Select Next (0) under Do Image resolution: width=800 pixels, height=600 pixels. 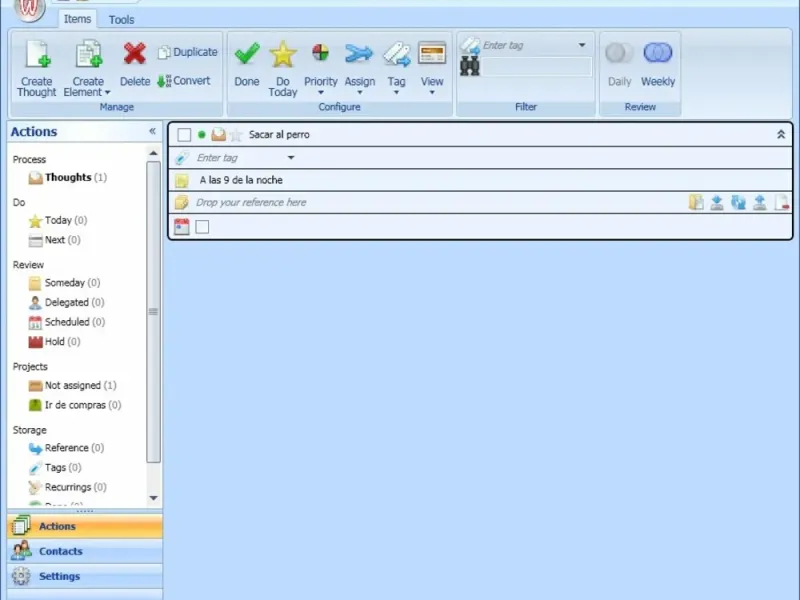(55, 240)
